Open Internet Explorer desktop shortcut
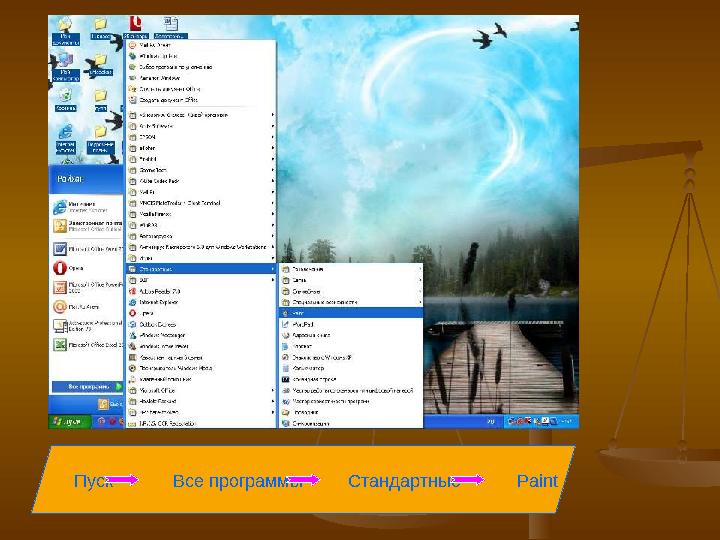 pyautogui.click(x=65, y=138)
